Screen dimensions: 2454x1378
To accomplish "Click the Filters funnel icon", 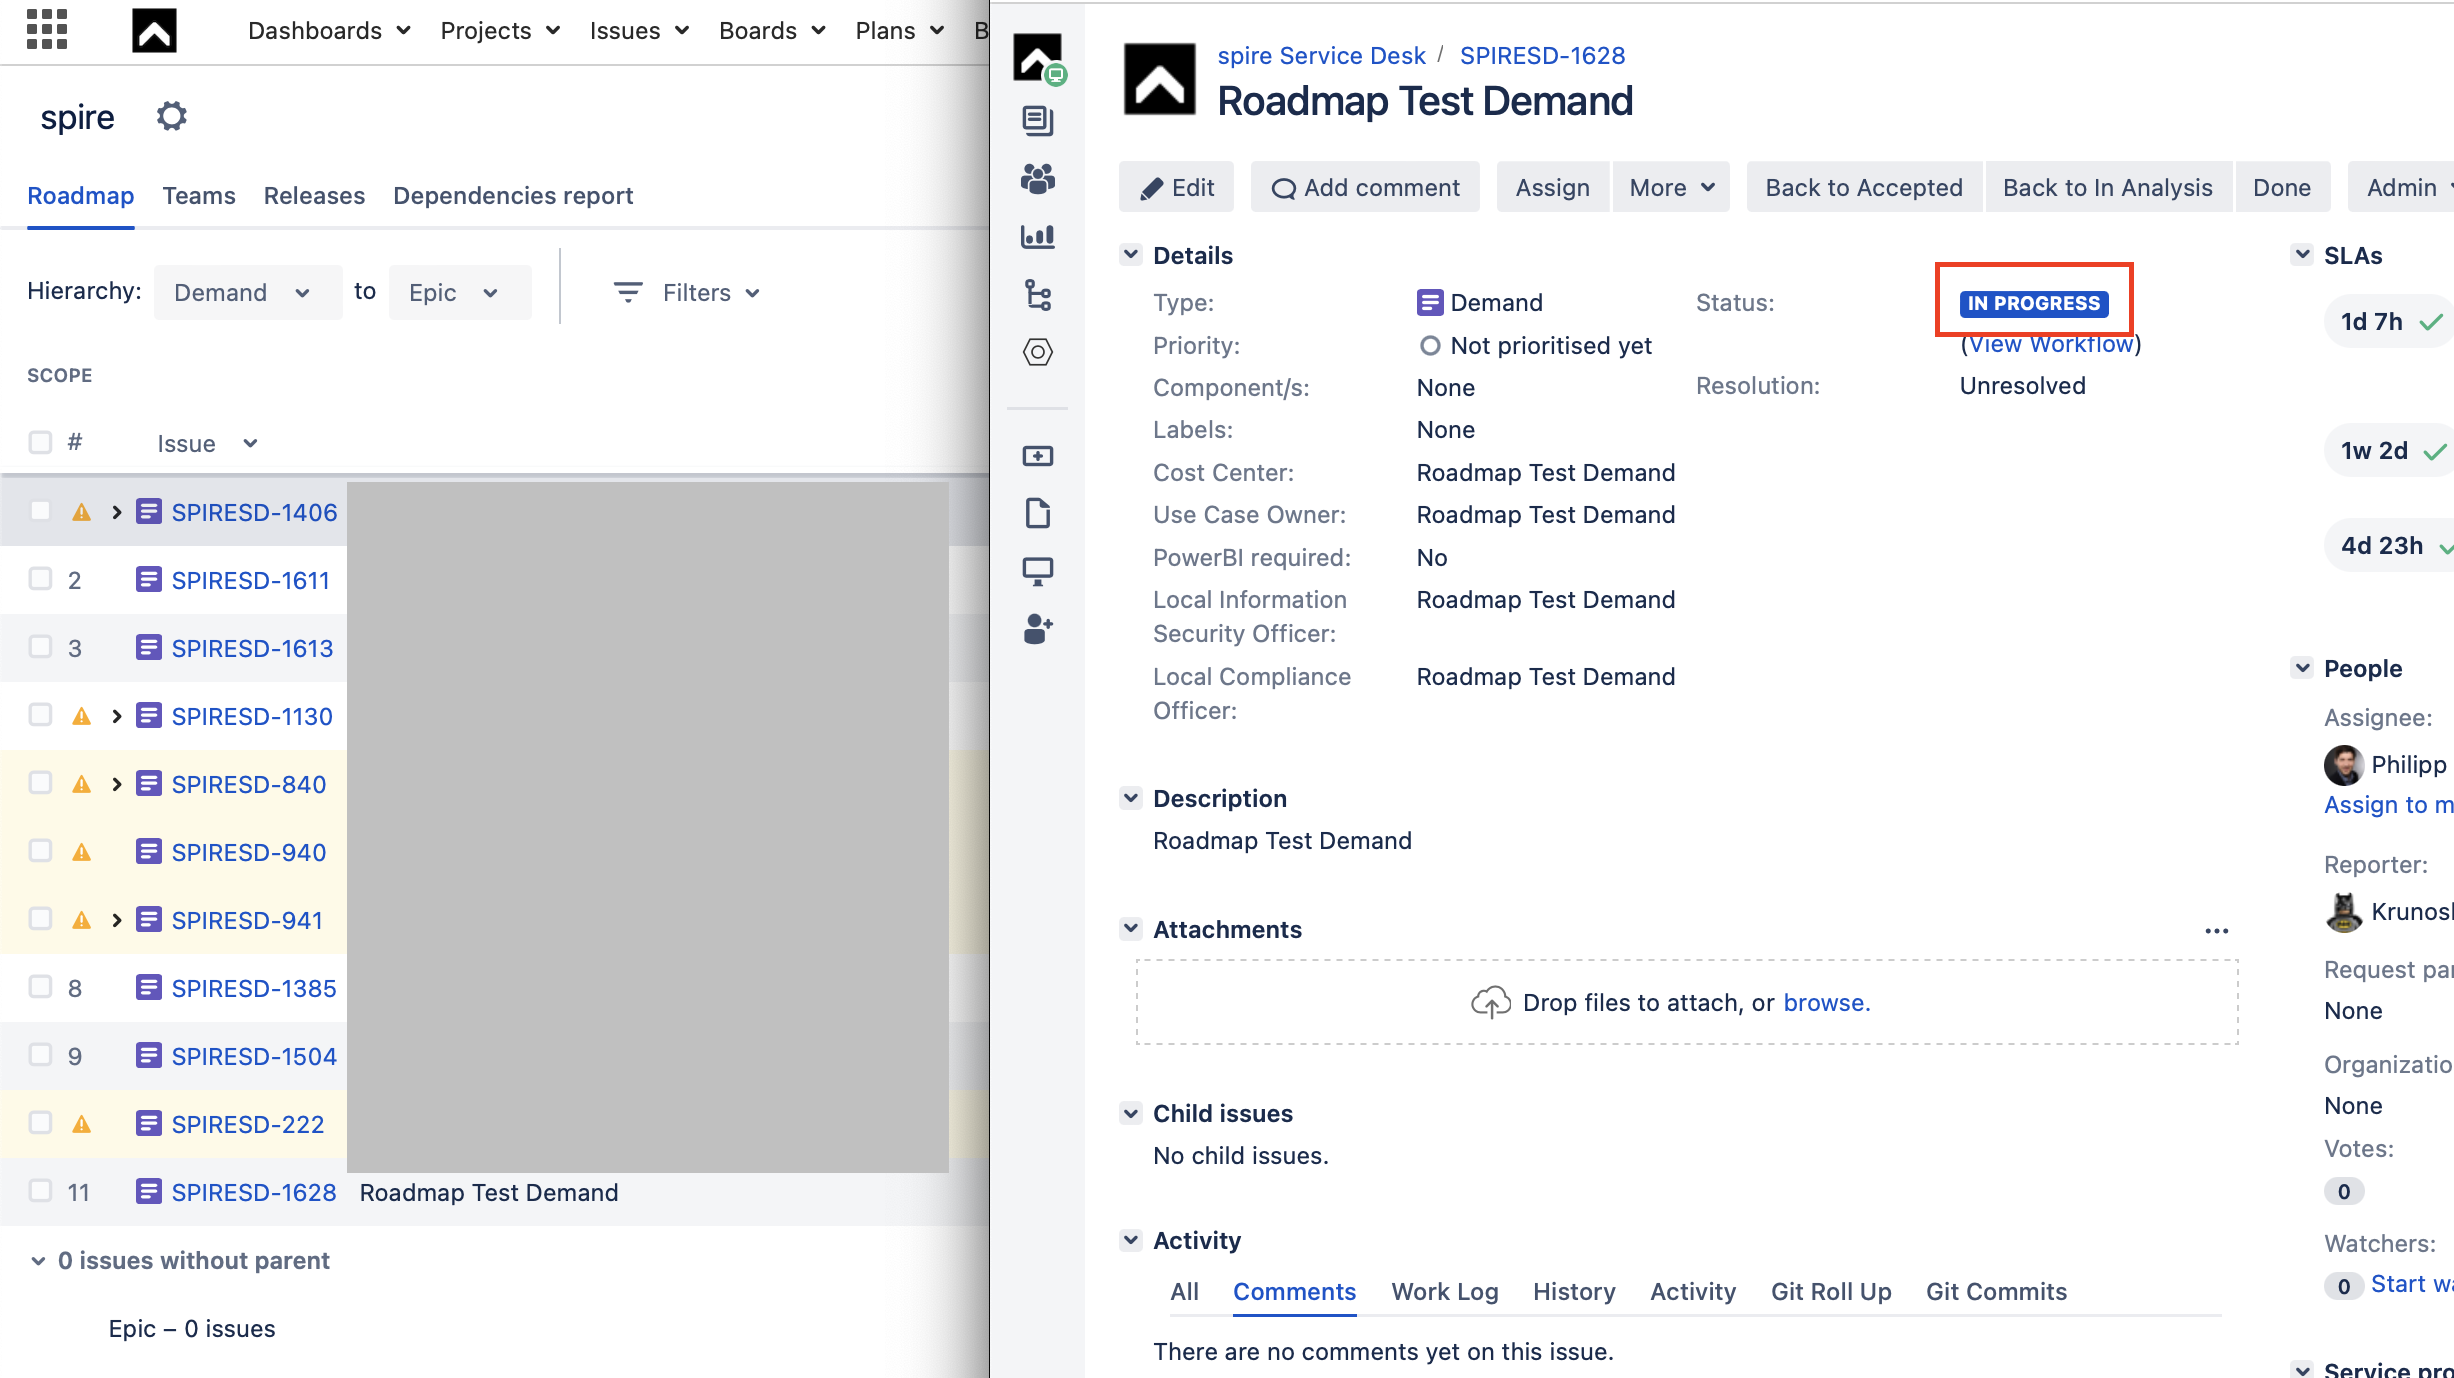I will click(627, 292).
